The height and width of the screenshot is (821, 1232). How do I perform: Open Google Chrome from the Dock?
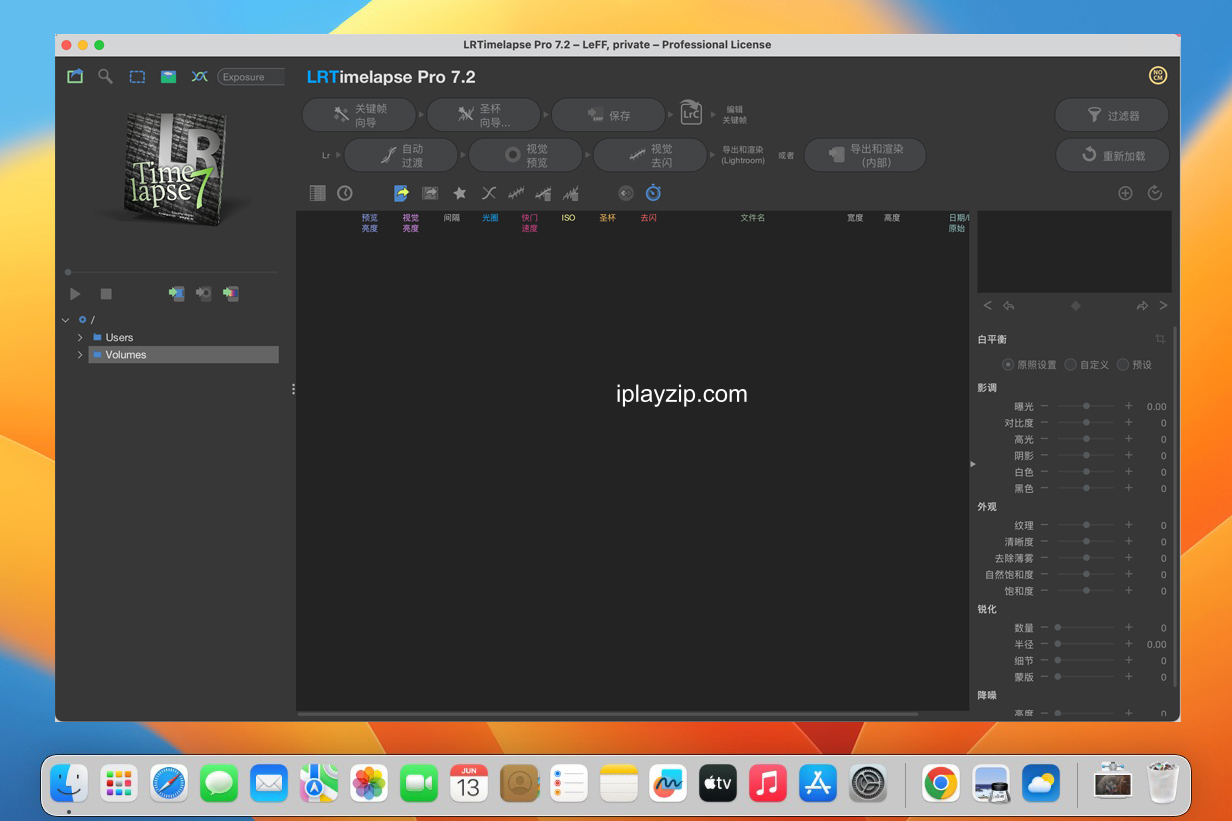(x=941, y=783)
